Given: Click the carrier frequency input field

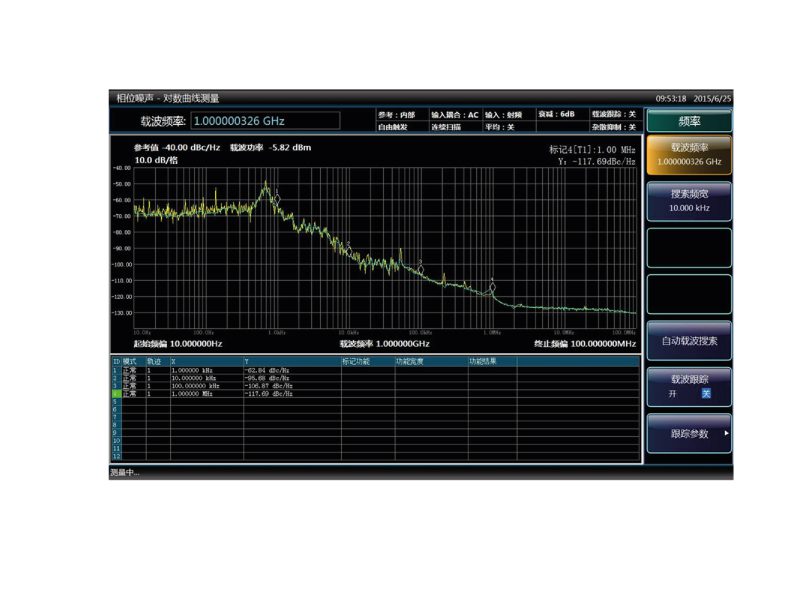Looking at the screenshot, I should 264,121.
